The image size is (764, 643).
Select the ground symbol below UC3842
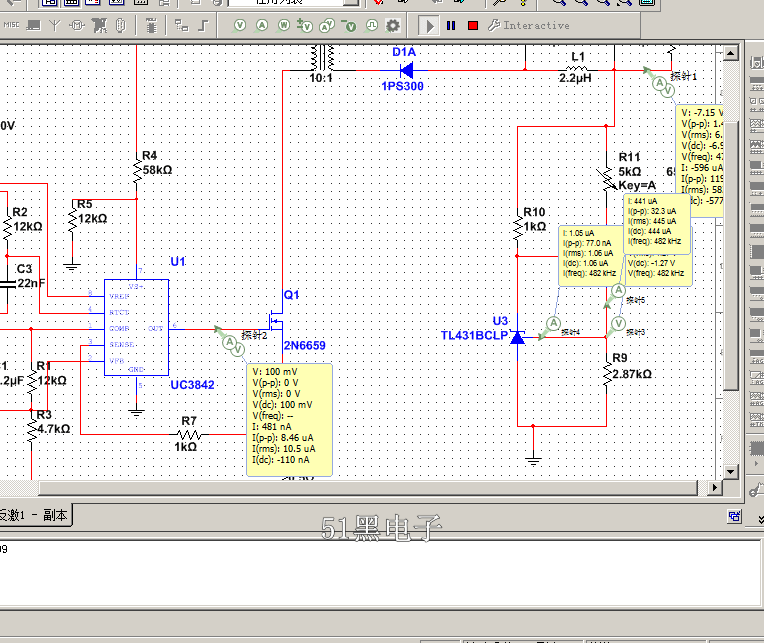[136, 412]
